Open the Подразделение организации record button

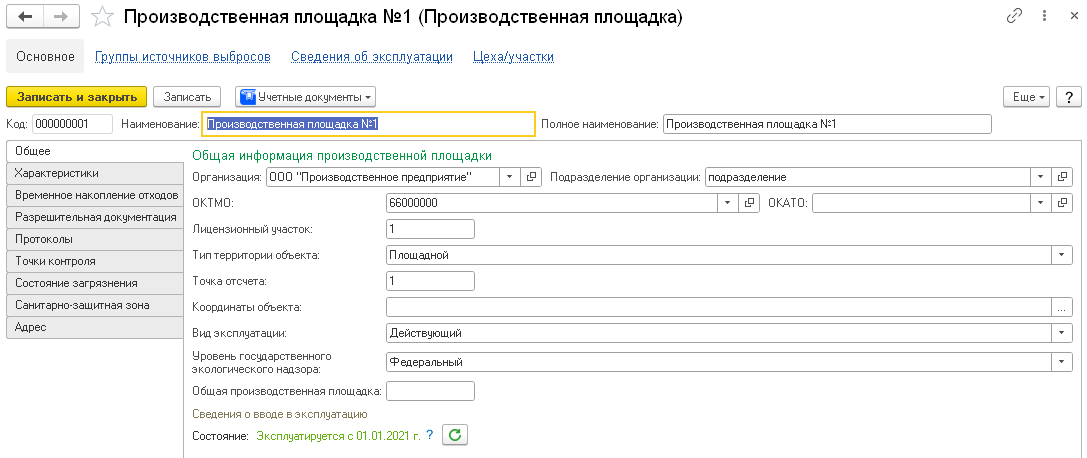coord(1062,177)
